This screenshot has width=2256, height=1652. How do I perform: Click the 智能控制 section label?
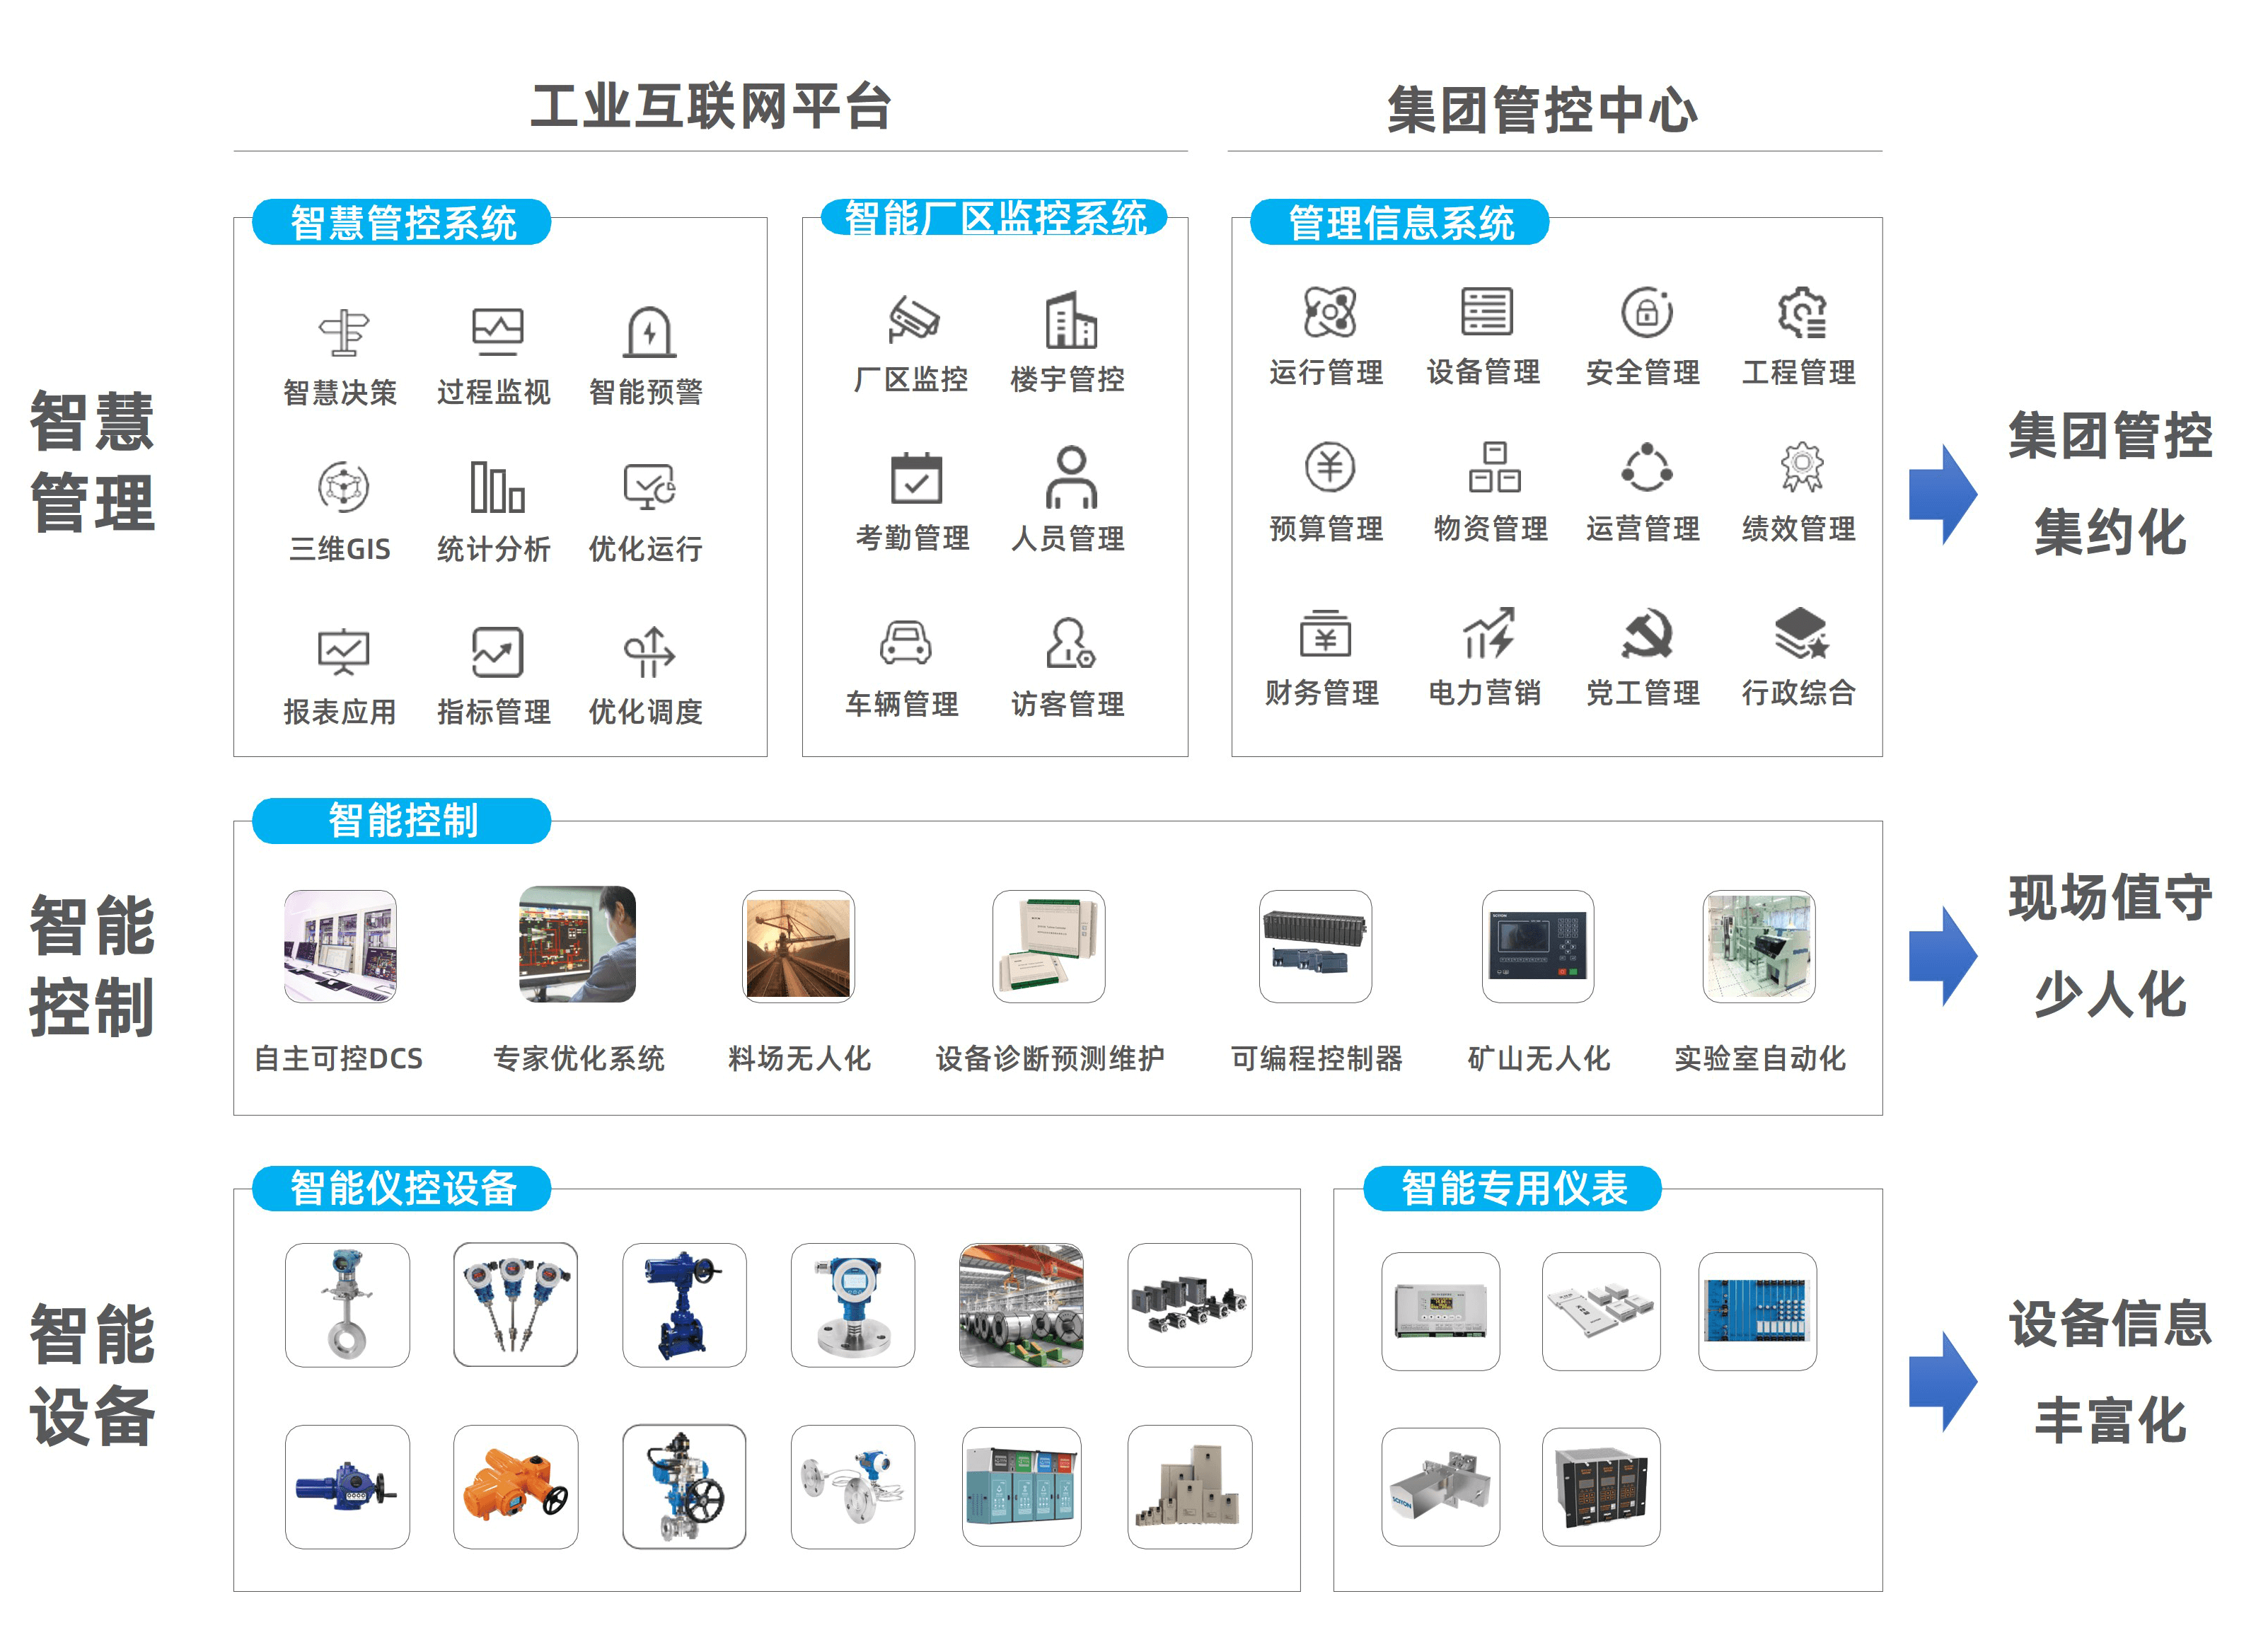(x=402, y=821)
